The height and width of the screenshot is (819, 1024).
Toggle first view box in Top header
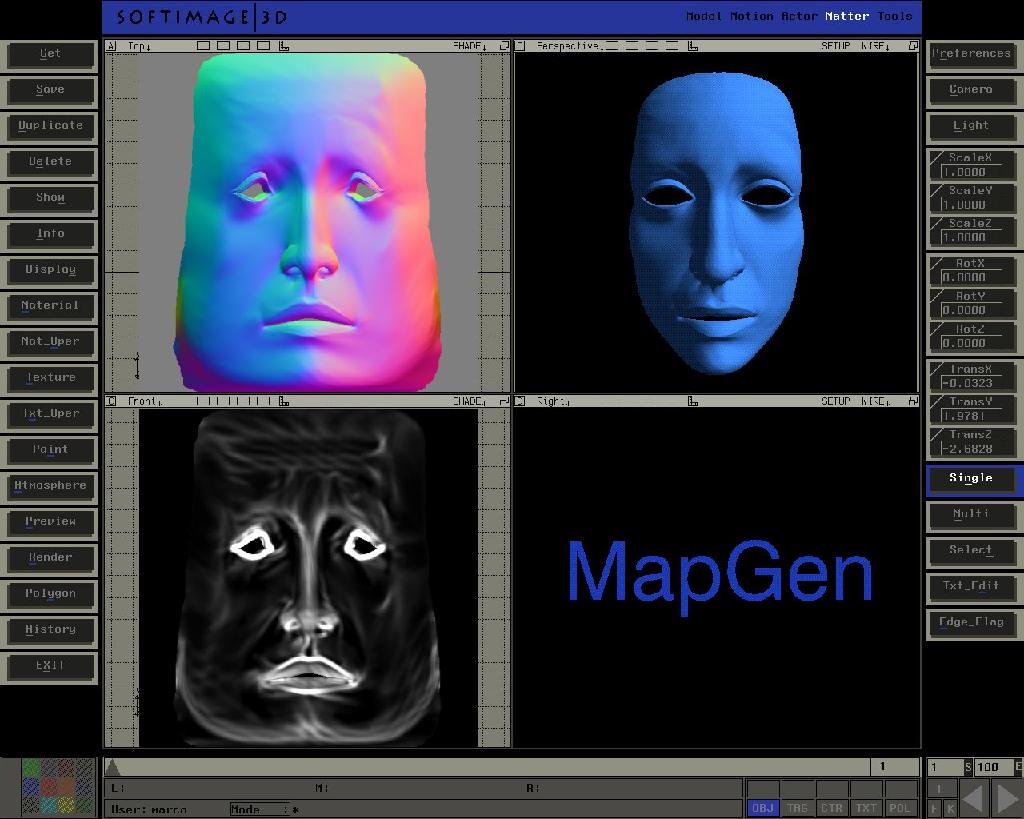[204, 46]
